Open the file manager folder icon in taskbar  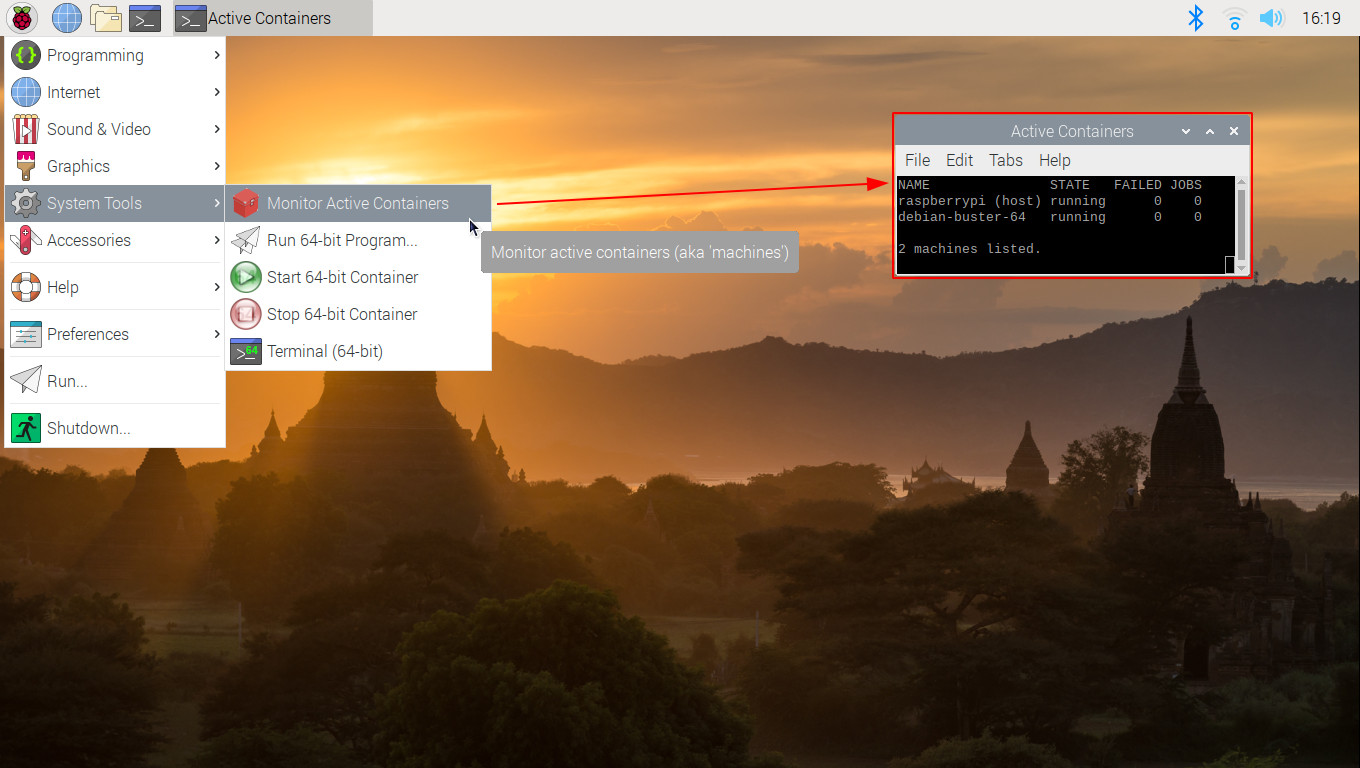[105, 18]
